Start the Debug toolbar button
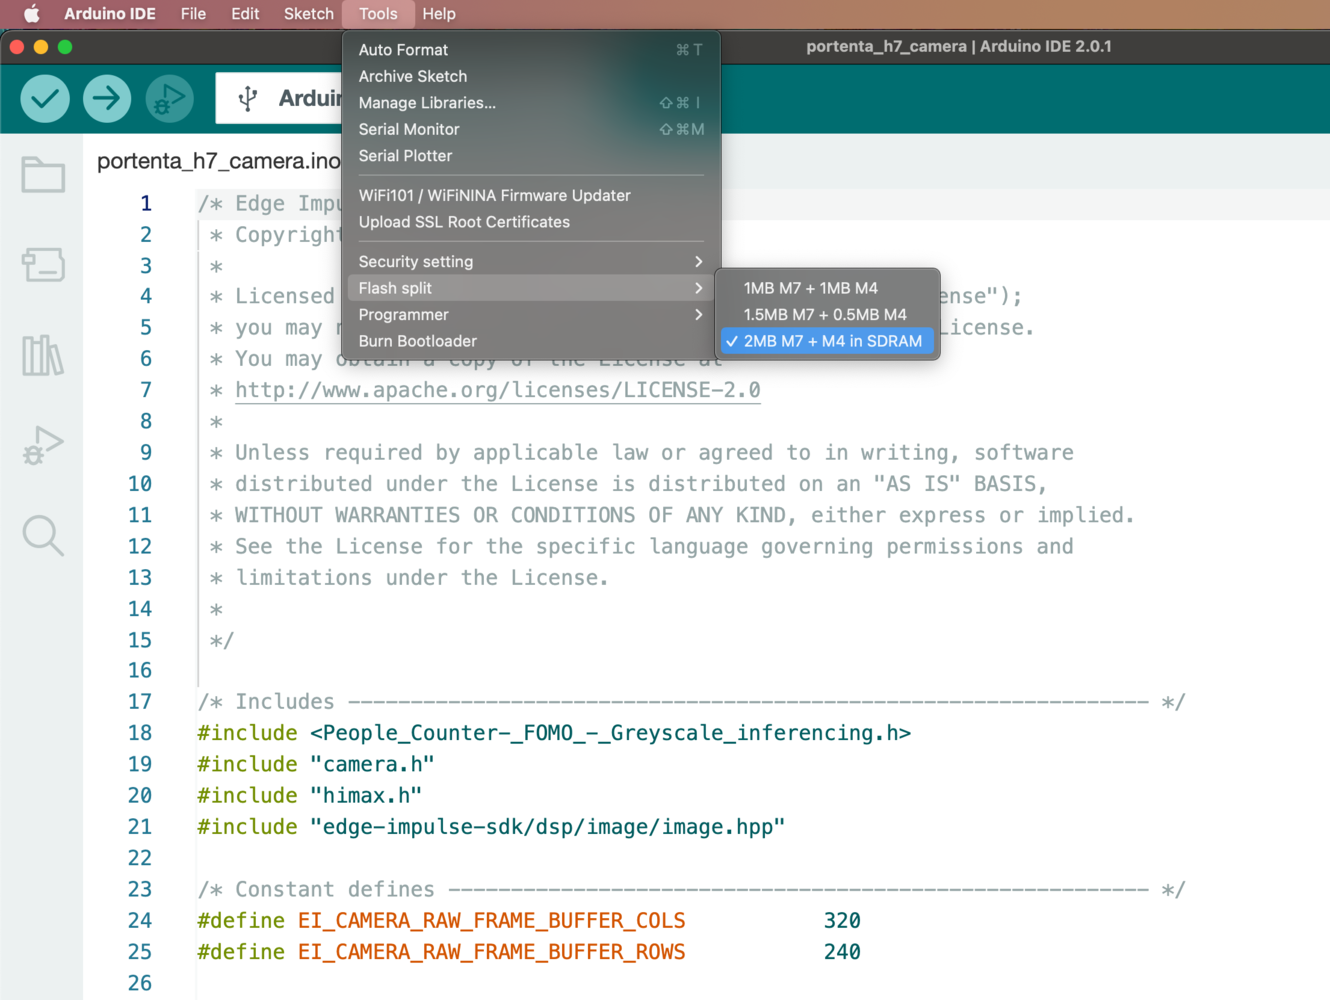This screenshot has height=1000, width=1330. [169, 98]
